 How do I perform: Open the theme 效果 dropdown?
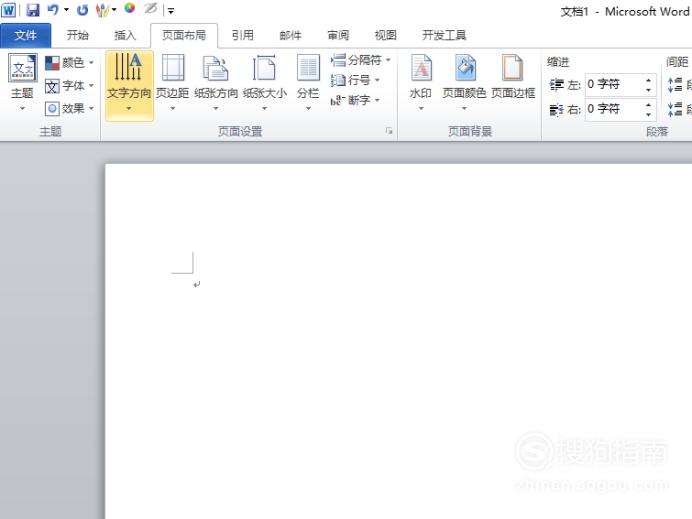(x=69, y=108)
